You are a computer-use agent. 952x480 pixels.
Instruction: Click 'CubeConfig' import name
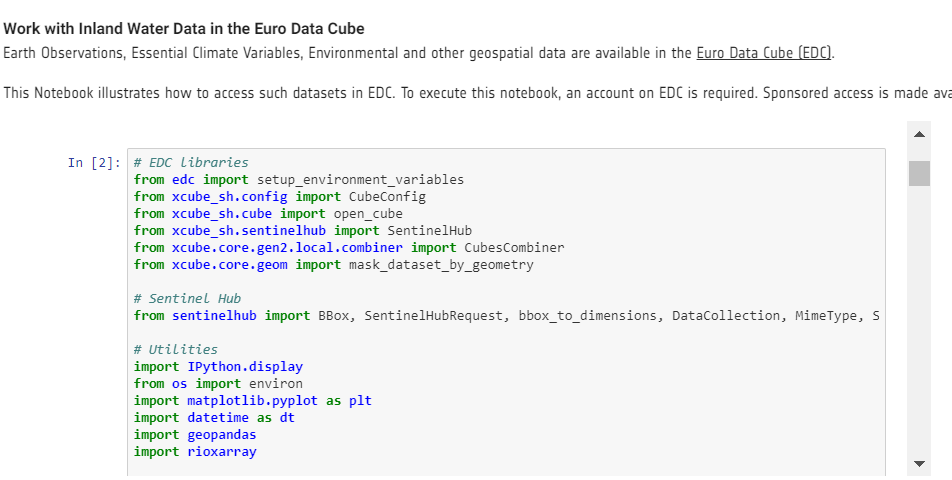pyautogui.click(x=387, y=197)
